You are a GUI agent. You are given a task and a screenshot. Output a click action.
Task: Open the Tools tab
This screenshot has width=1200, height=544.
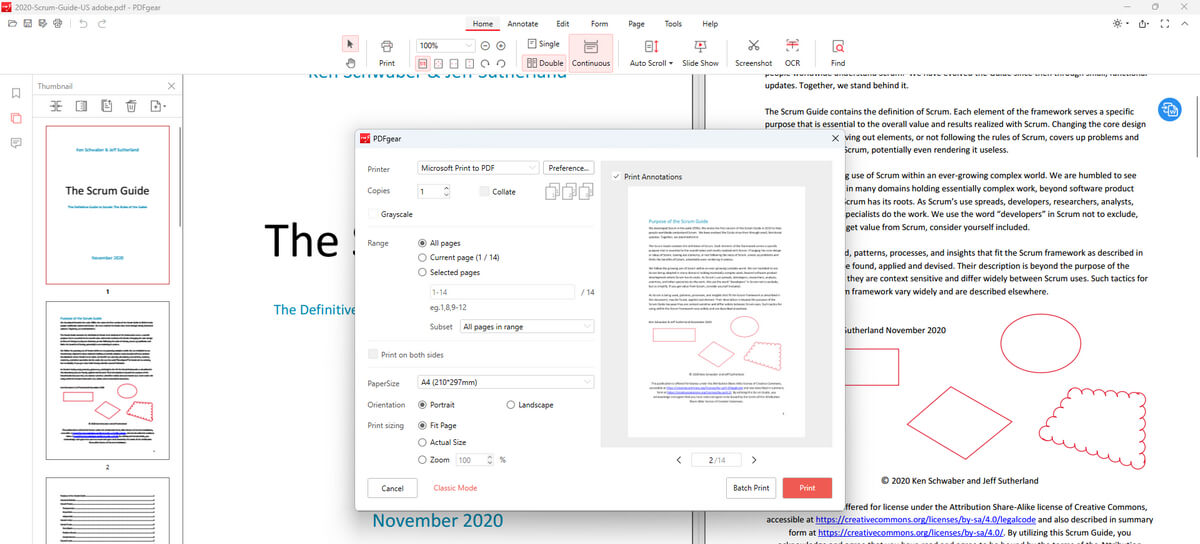click(673, 23)
